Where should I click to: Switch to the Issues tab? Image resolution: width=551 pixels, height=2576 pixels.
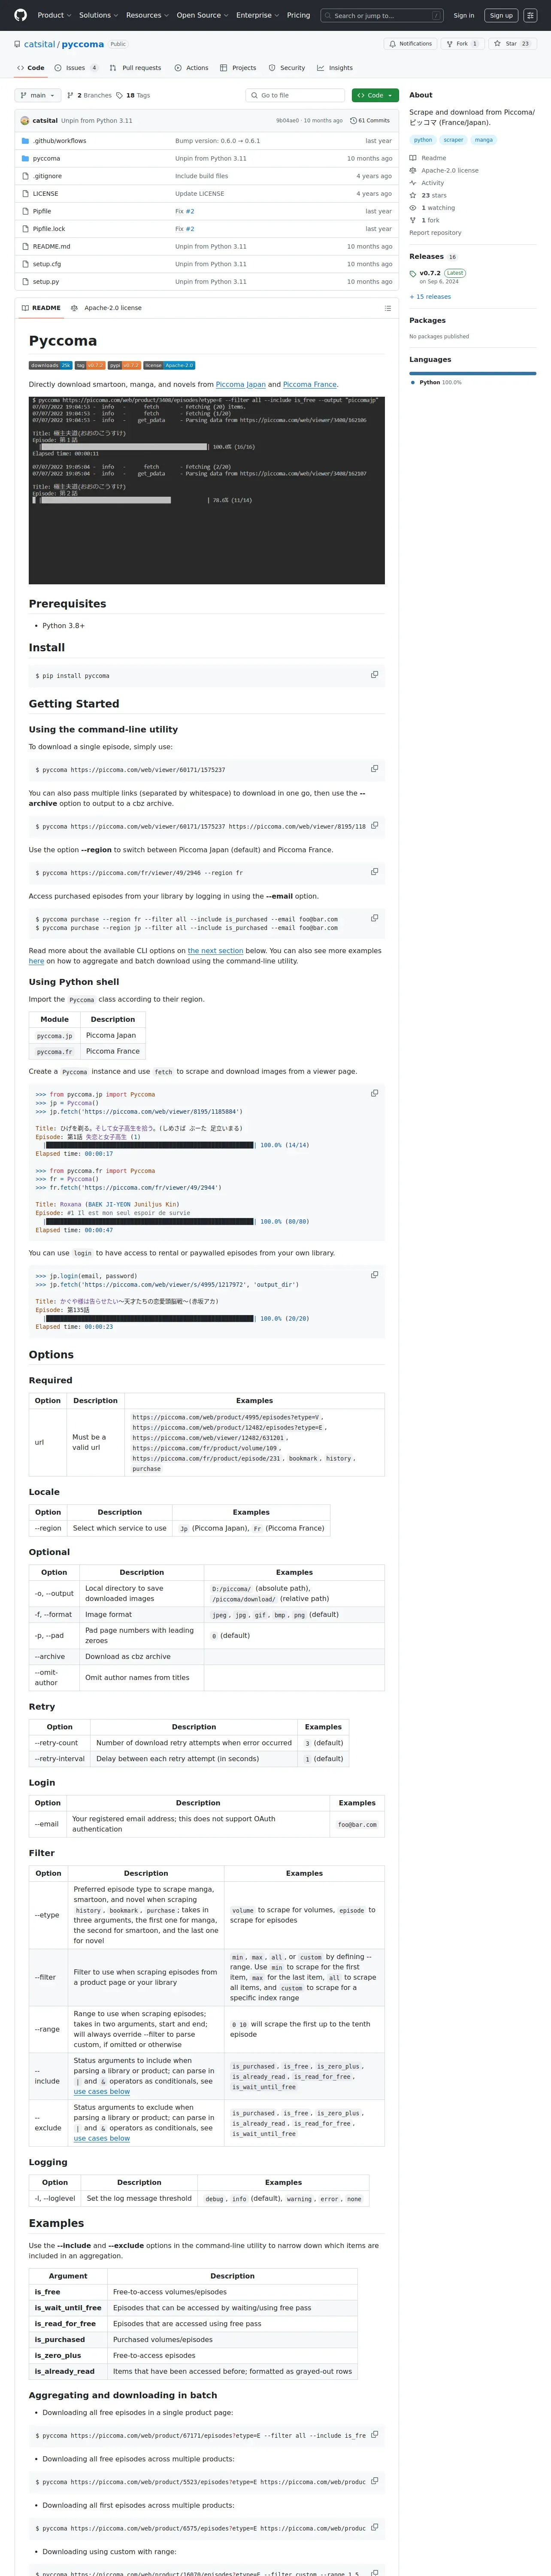(x=77, y=68)
